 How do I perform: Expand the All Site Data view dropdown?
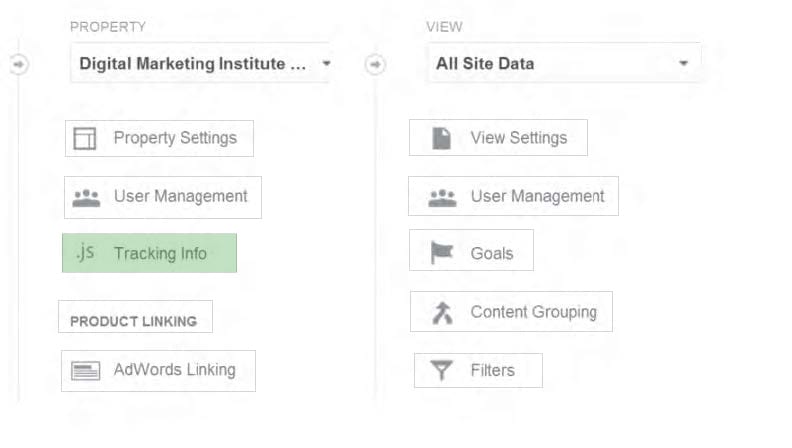click(564, 63)
